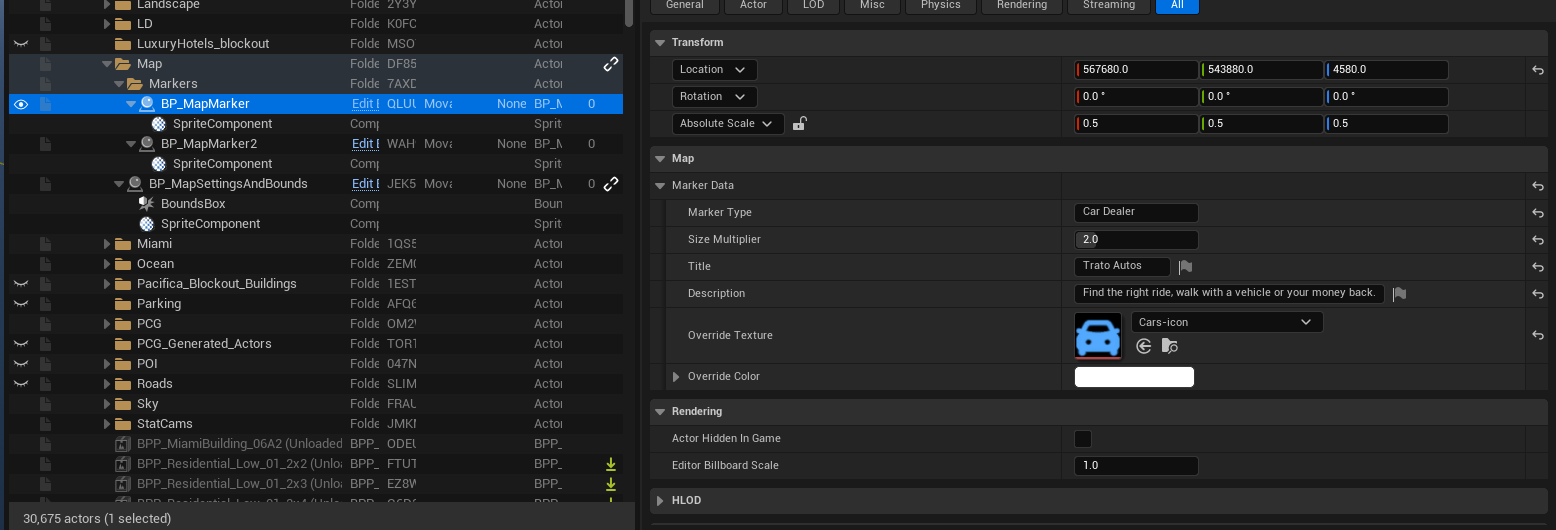Click download arrow on BPP_Residential_Low_01_2x2 row
Viewport: 1556px width, 530px height.
click(610, 464)
